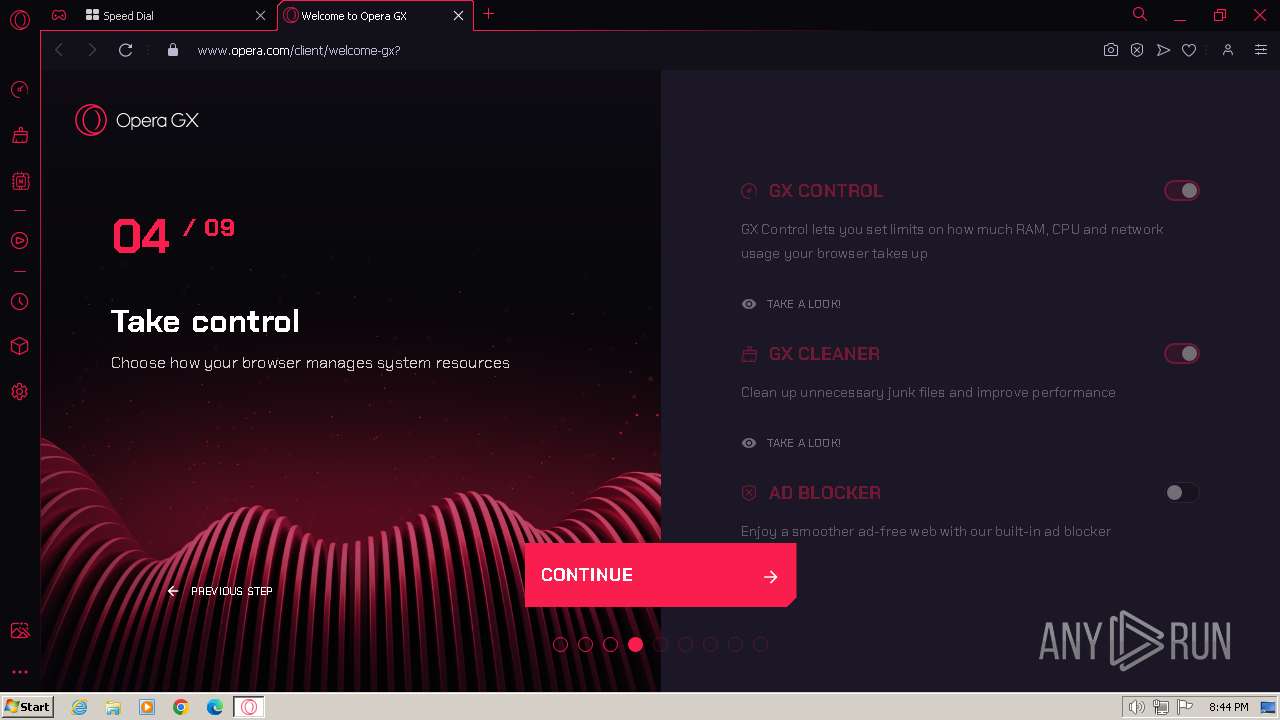This screenshot has width=1280, height=720.
Task: Open GX Corner gamepad tab icon
Action: tap(60, 15)
